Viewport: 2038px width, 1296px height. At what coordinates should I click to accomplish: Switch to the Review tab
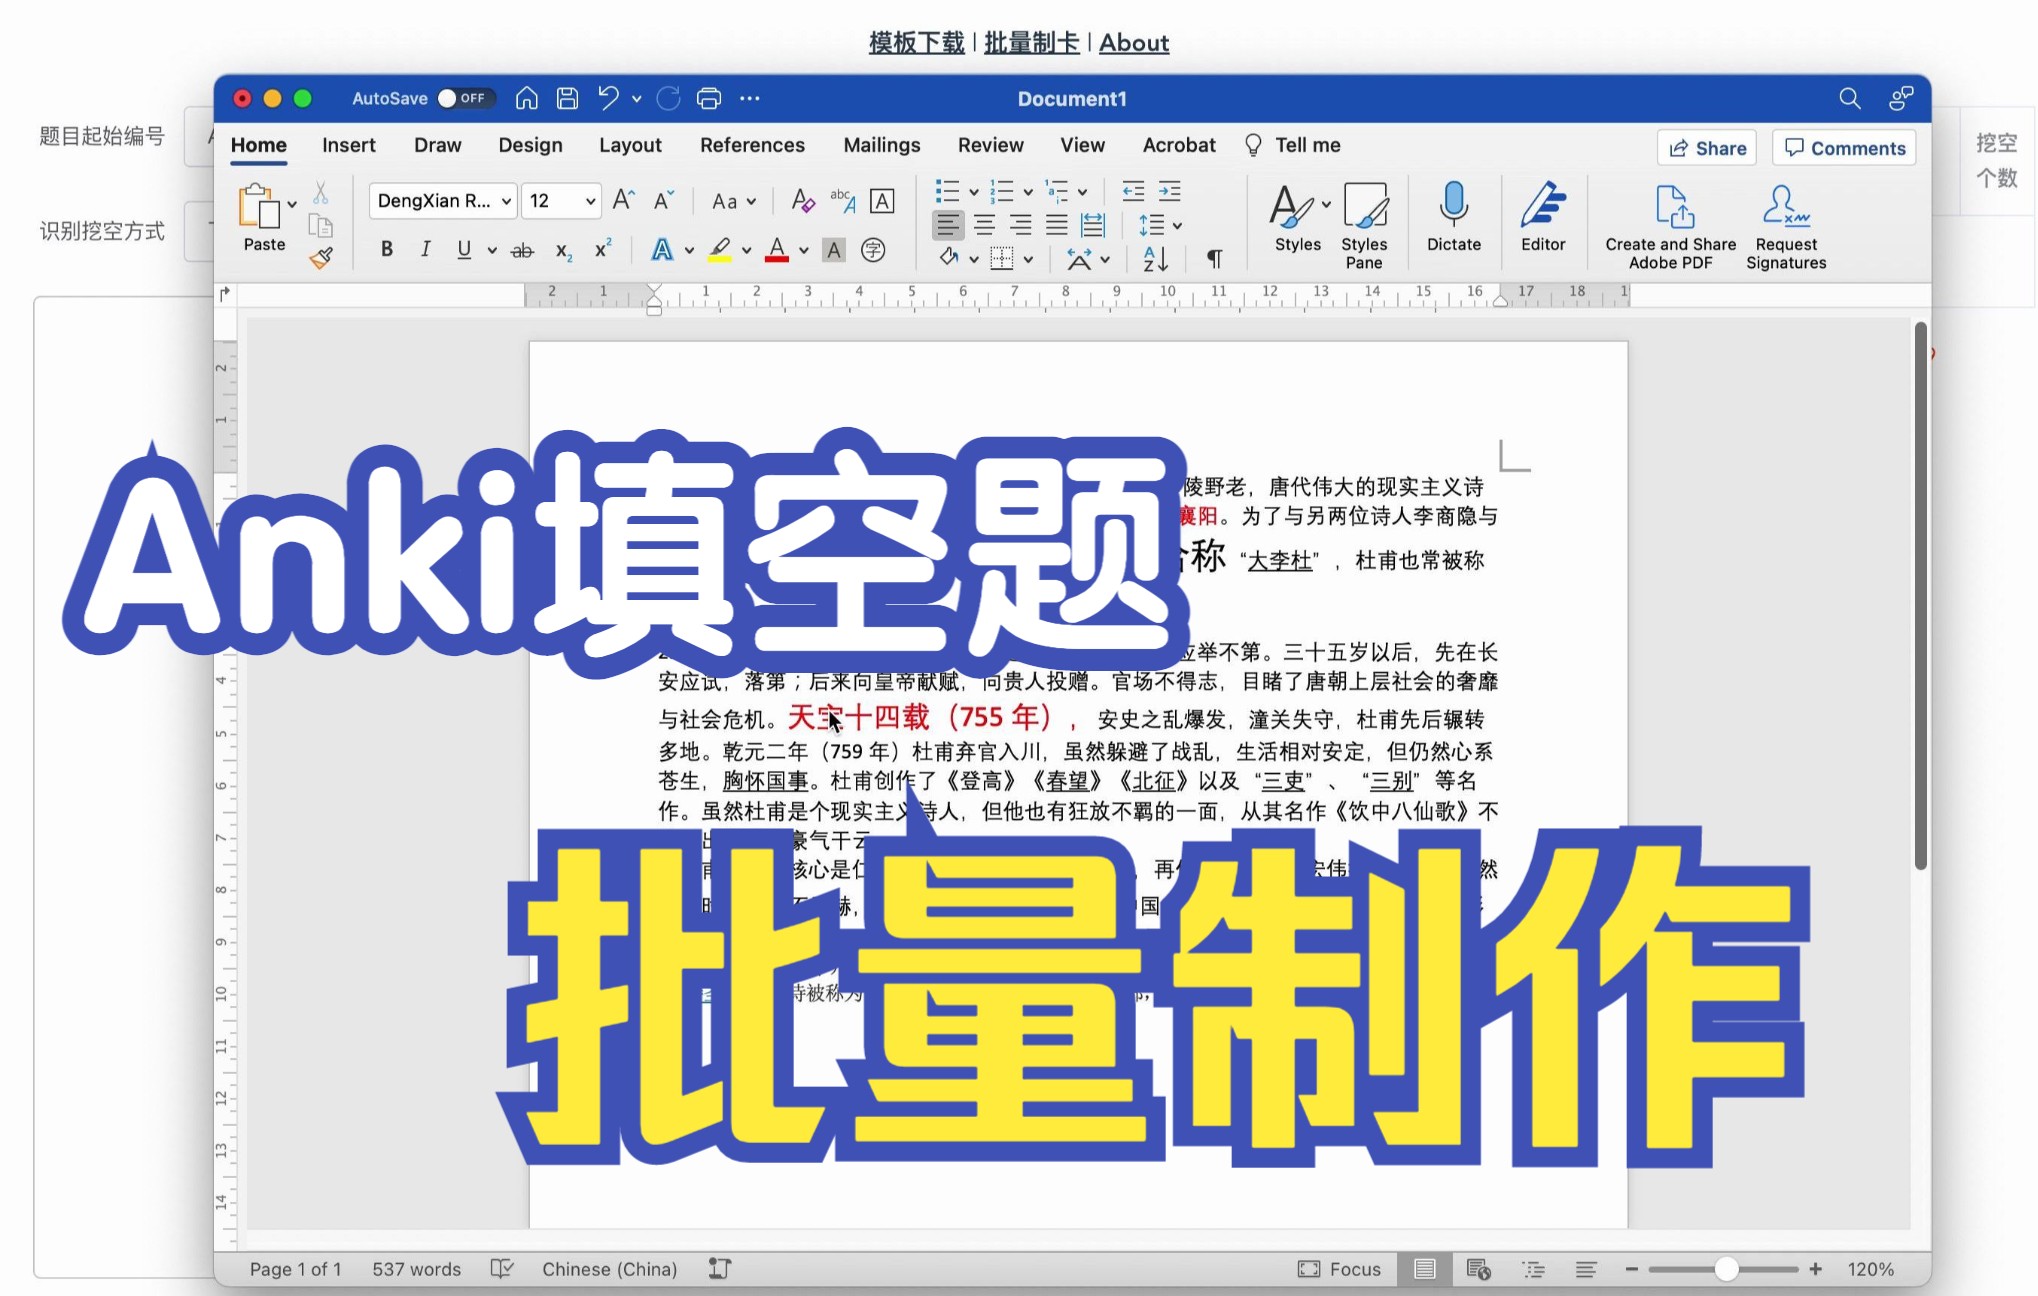[x=990, y=145]
